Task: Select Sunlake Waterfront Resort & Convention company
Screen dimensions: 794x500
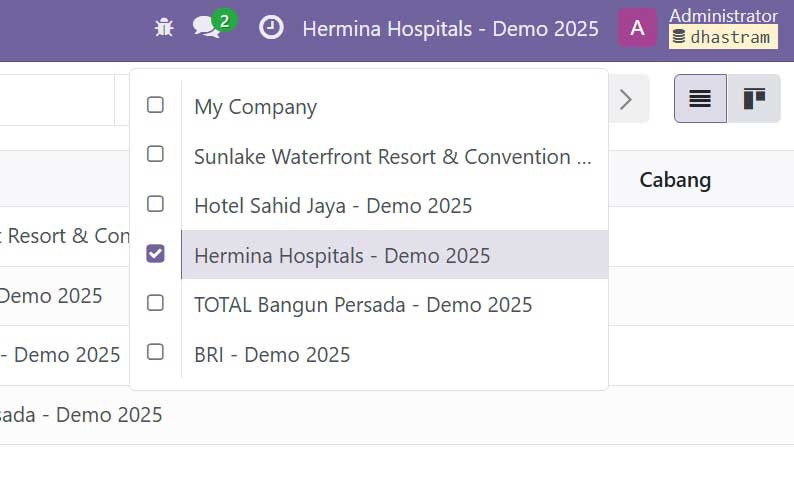Action: click(x=394, y=157)
